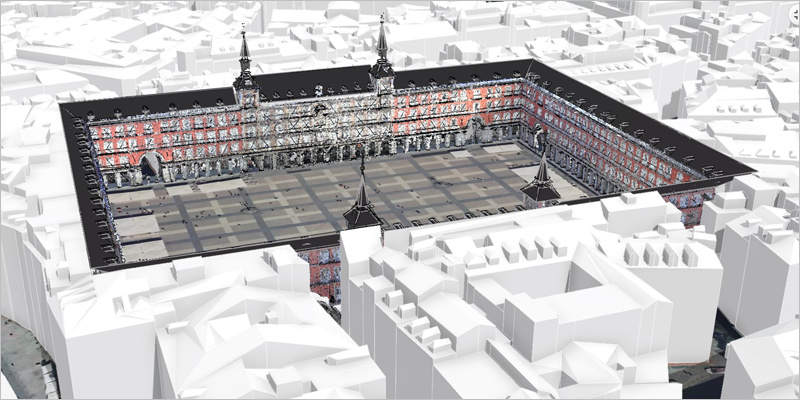Select the dark pyramid tower in the foreground
The width and height of the screenshot is (800, 400).
[361, 207]
